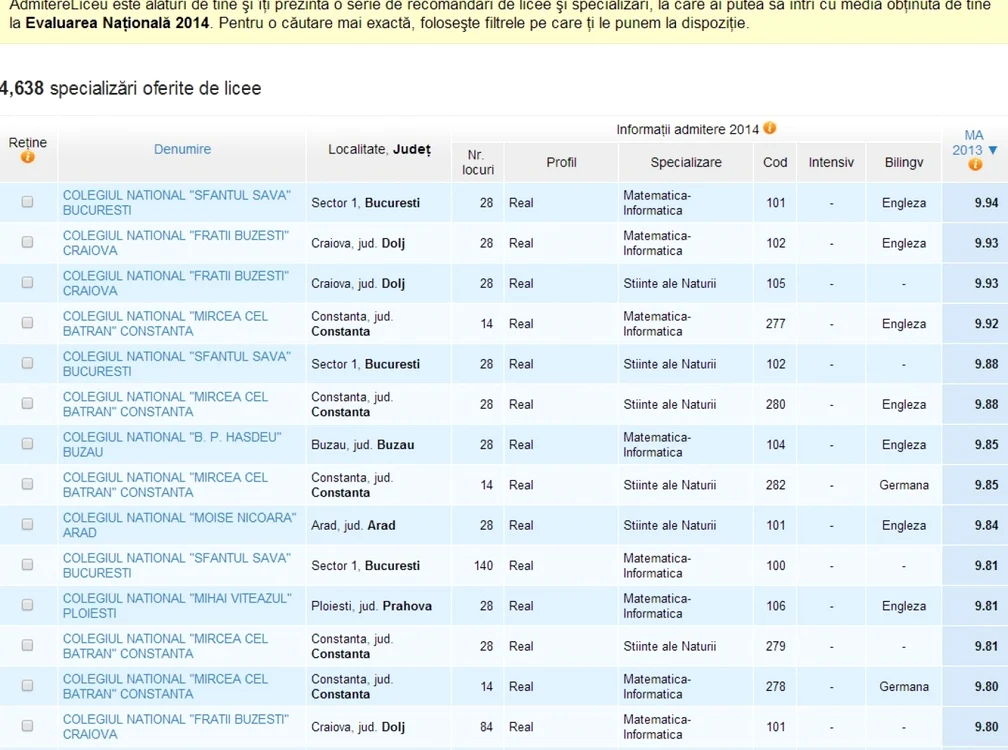The image size is (1008, 750).
Task: Open Colegiul National B. P. Hasdeu Buzau link
Action: 172,445
